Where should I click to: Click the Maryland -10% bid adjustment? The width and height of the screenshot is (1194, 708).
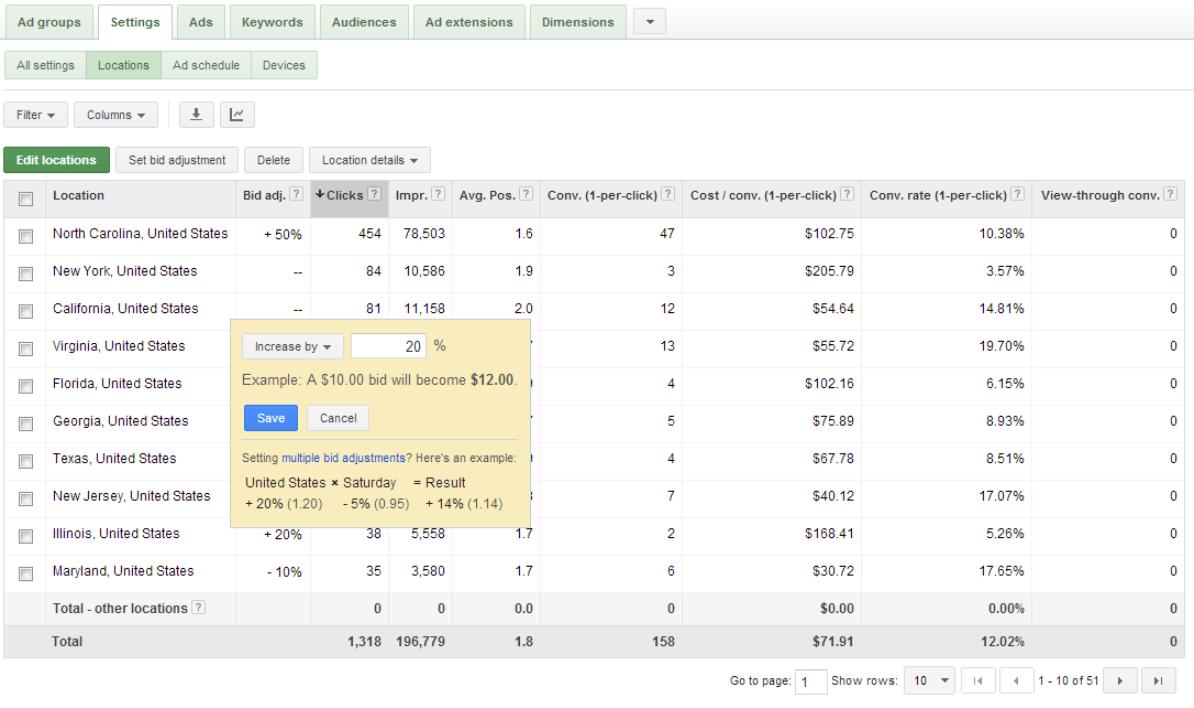tap(284, 572)
